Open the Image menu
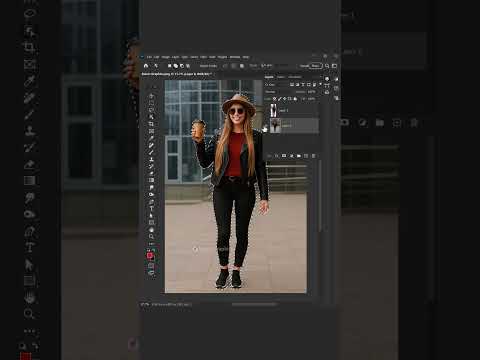 click(166, 57)
